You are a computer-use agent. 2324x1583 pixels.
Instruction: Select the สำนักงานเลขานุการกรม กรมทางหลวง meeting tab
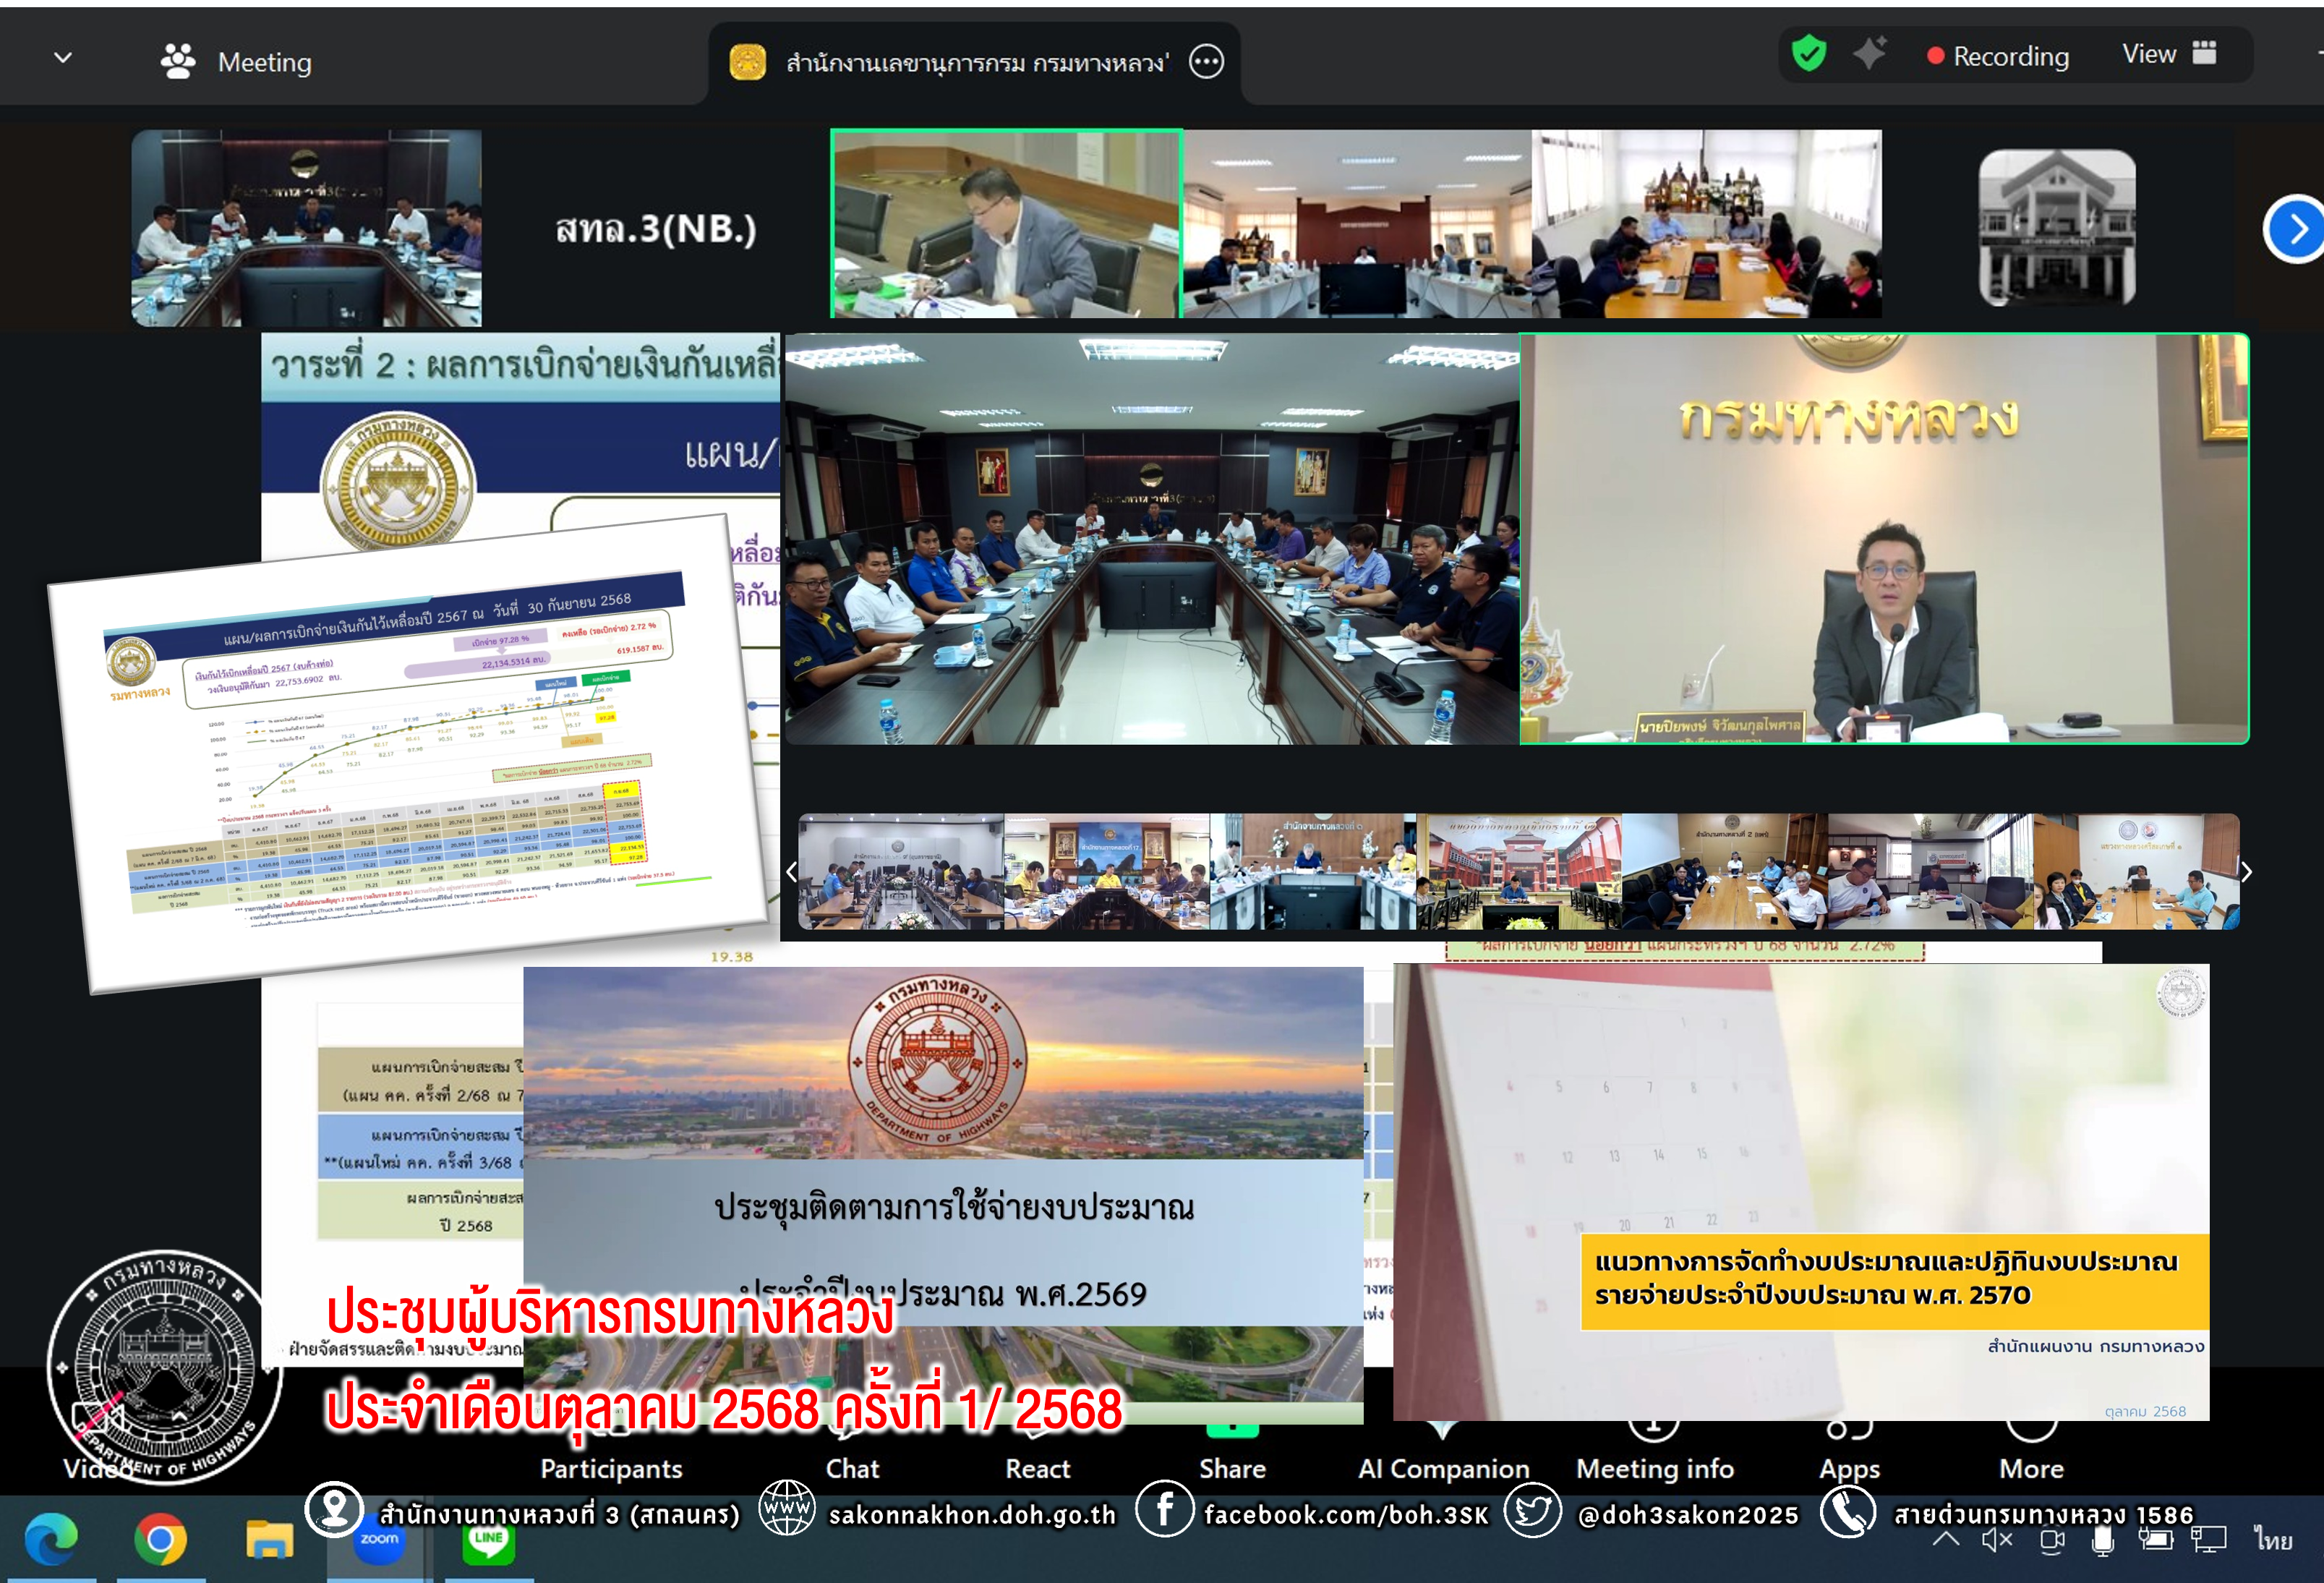[x=975, y=63]
